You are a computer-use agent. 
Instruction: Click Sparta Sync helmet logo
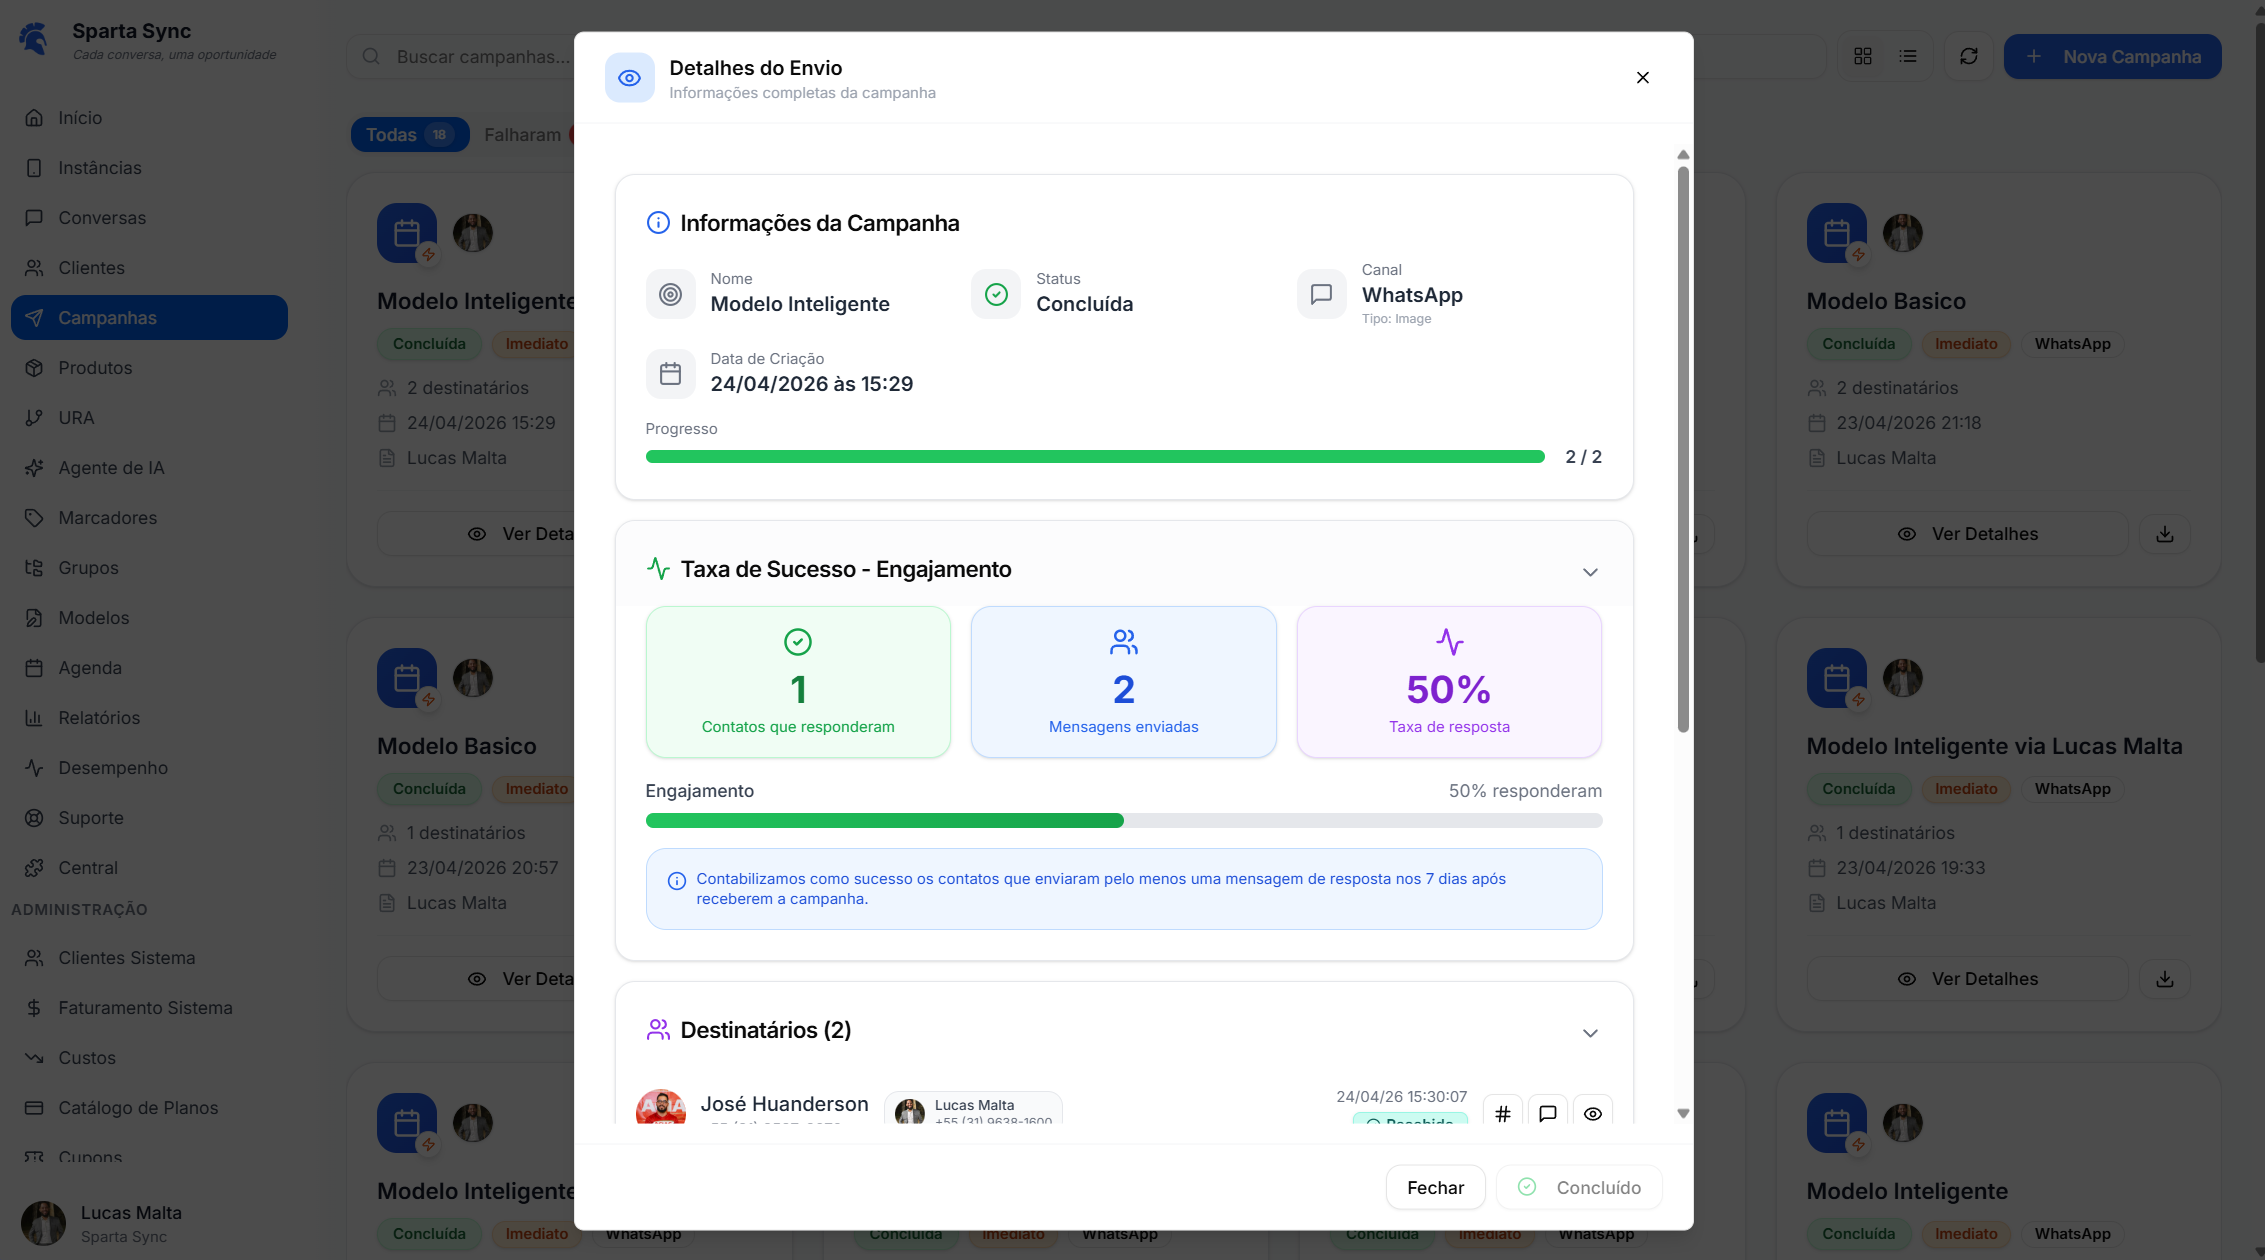34,40
